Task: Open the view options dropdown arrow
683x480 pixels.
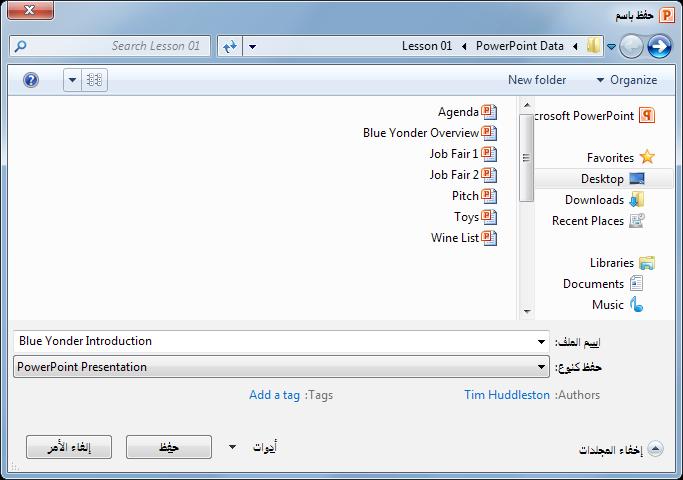Action: tap(72, 80)
